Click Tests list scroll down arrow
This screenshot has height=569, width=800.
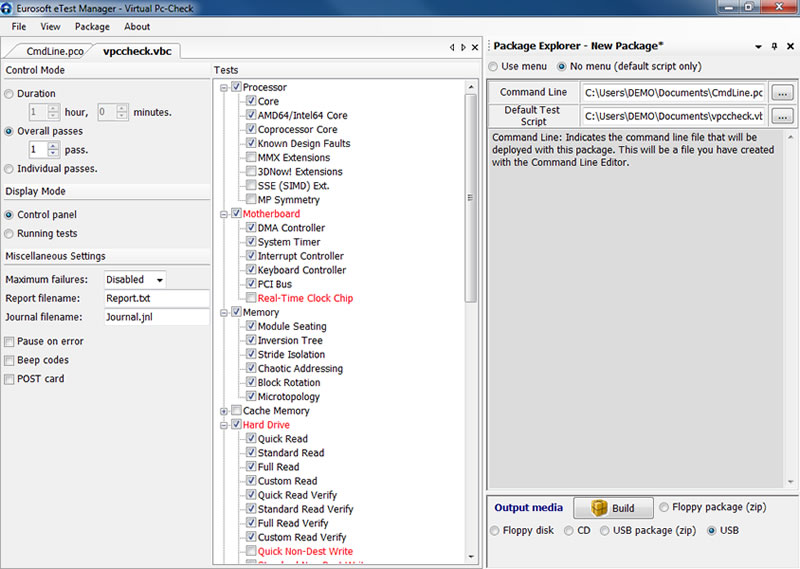click(x=470, y=557)
